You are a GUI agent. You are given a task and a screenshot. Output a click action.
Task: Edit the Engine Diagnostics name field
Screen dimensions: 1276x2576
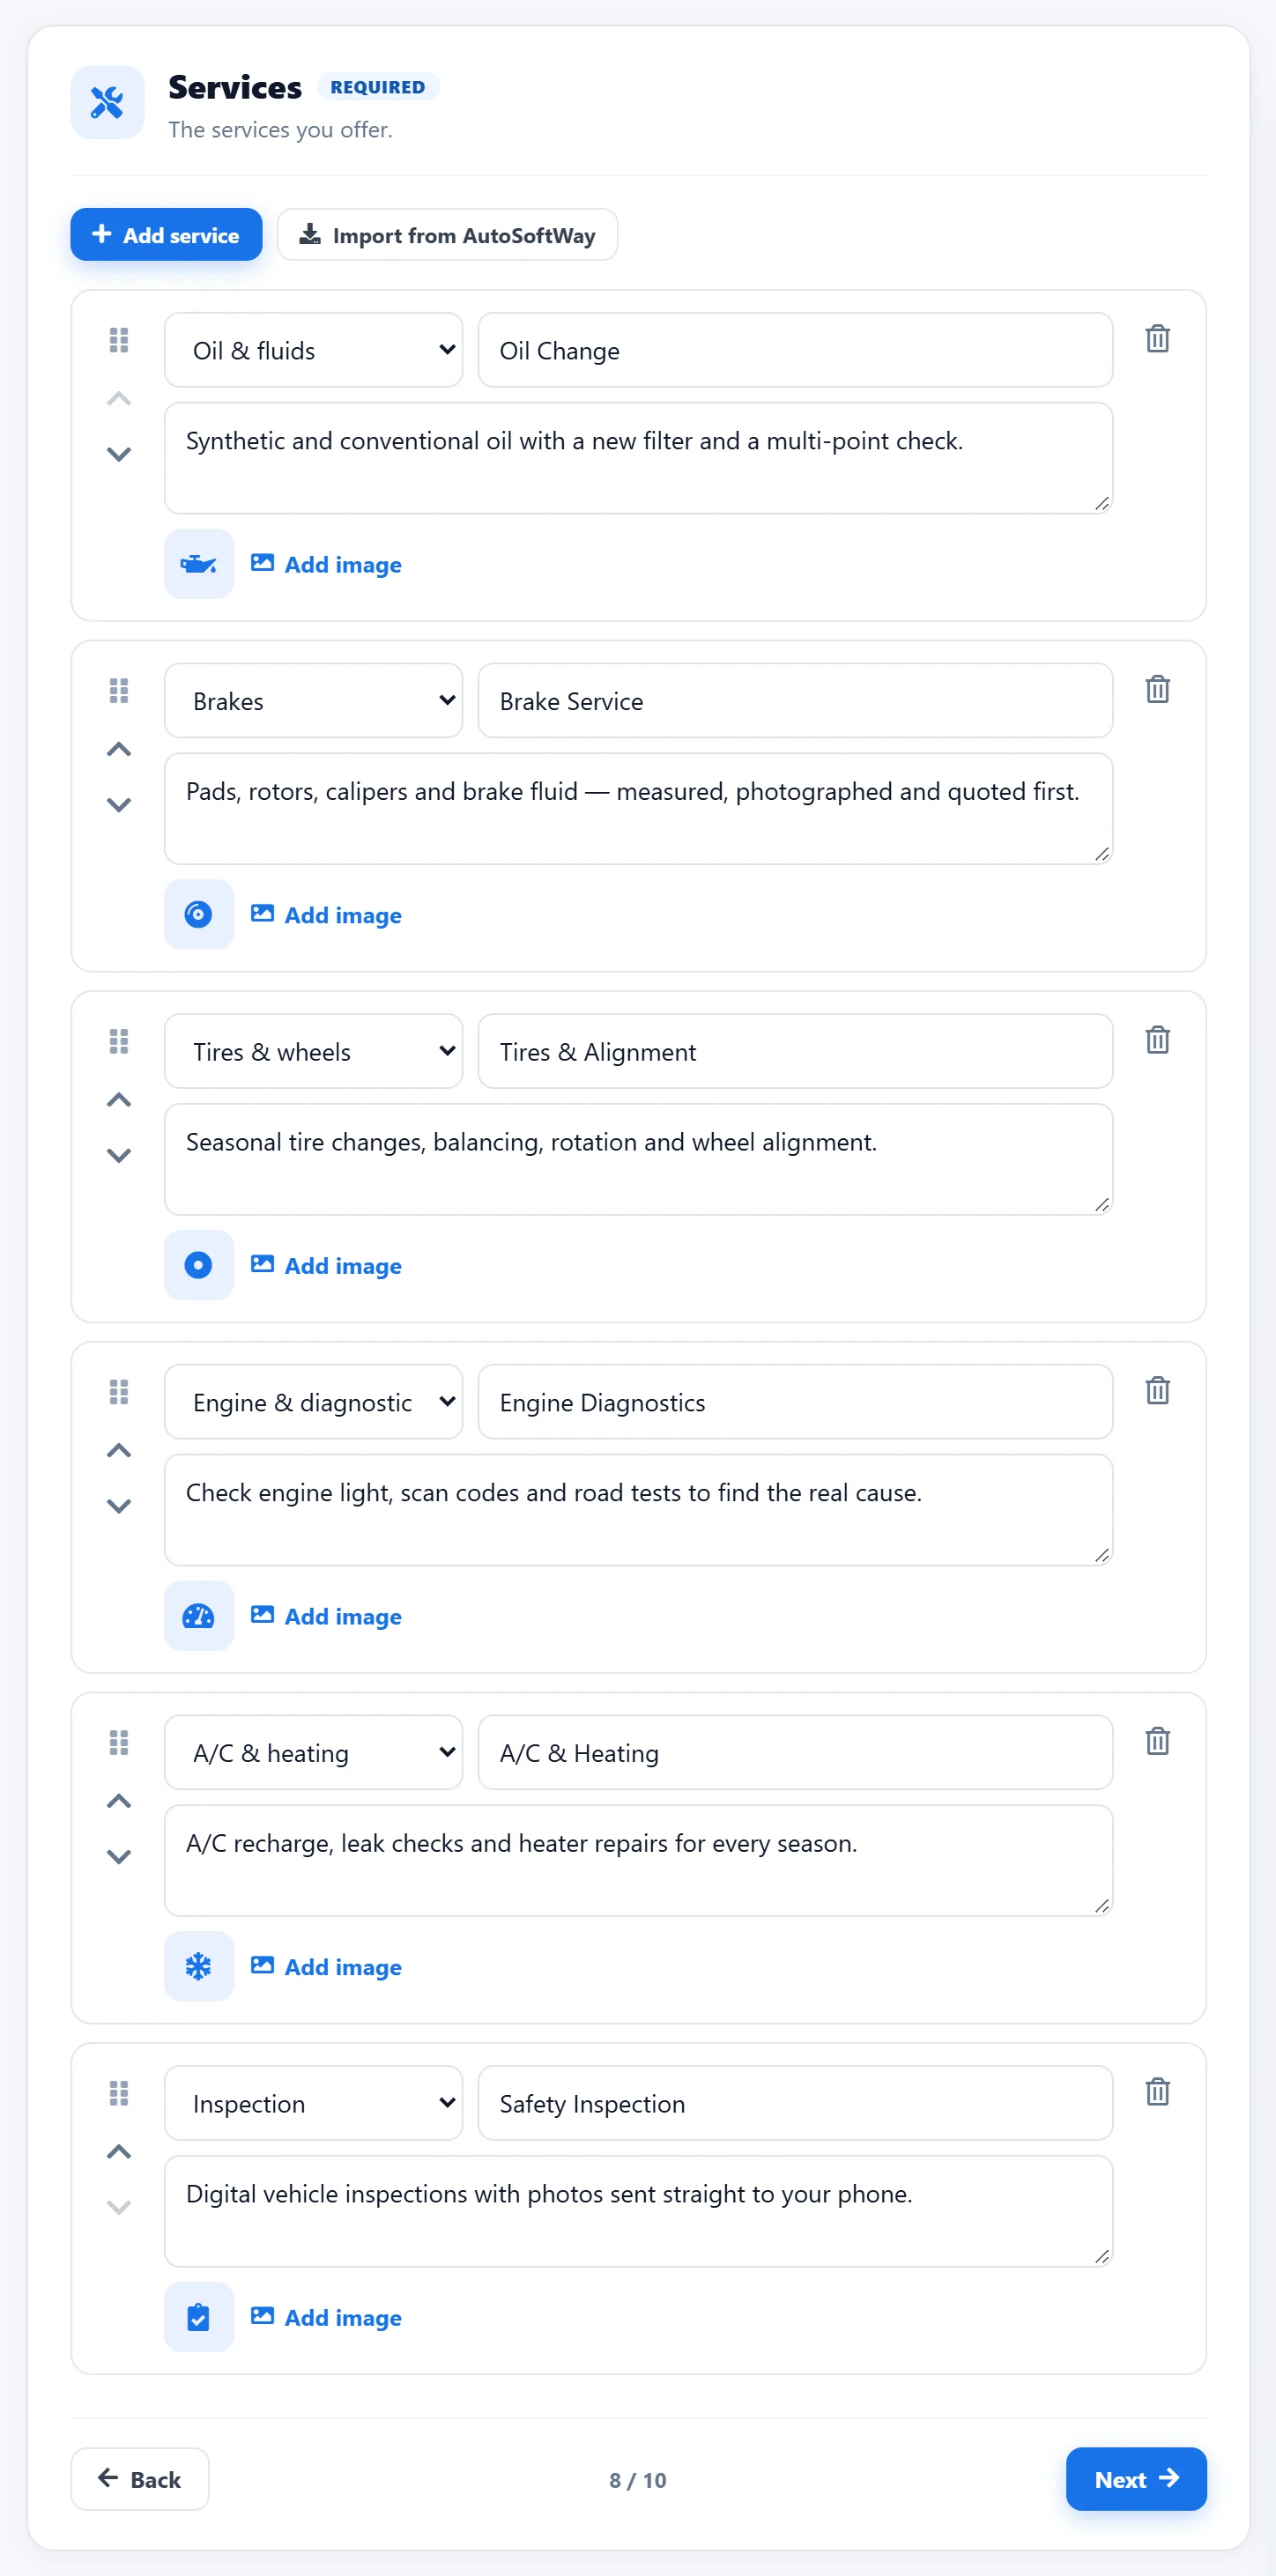click(795, 1402)
